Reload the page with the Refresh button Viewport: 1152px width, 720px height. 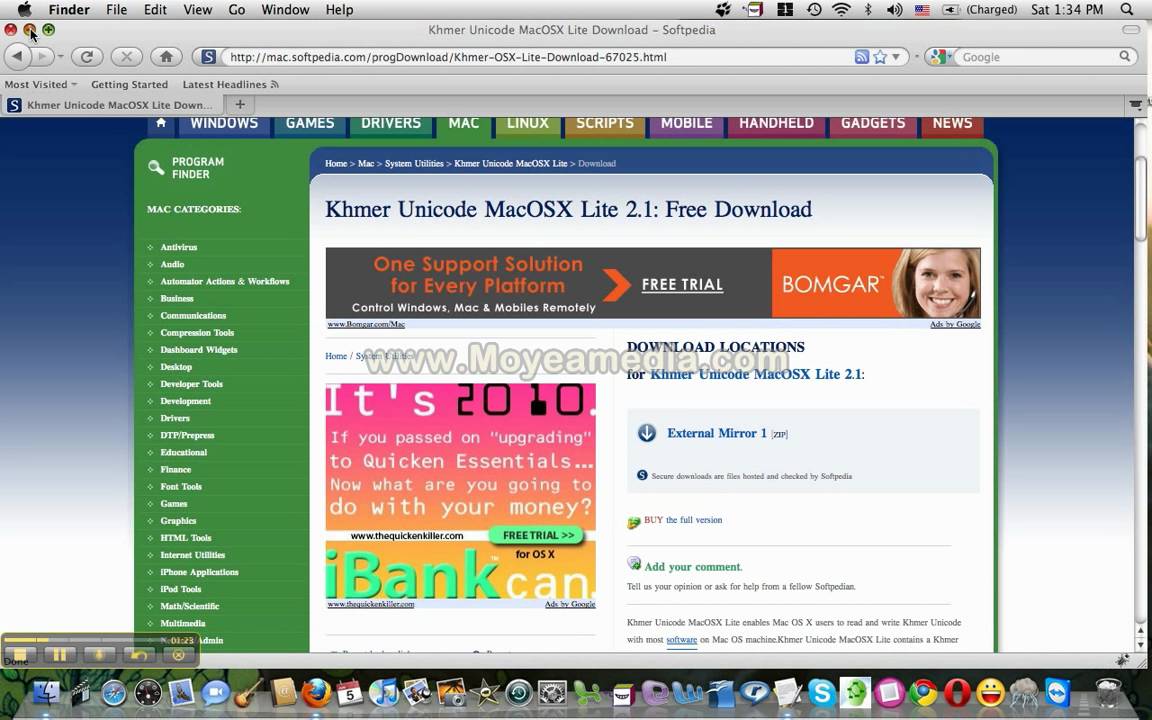87,57
